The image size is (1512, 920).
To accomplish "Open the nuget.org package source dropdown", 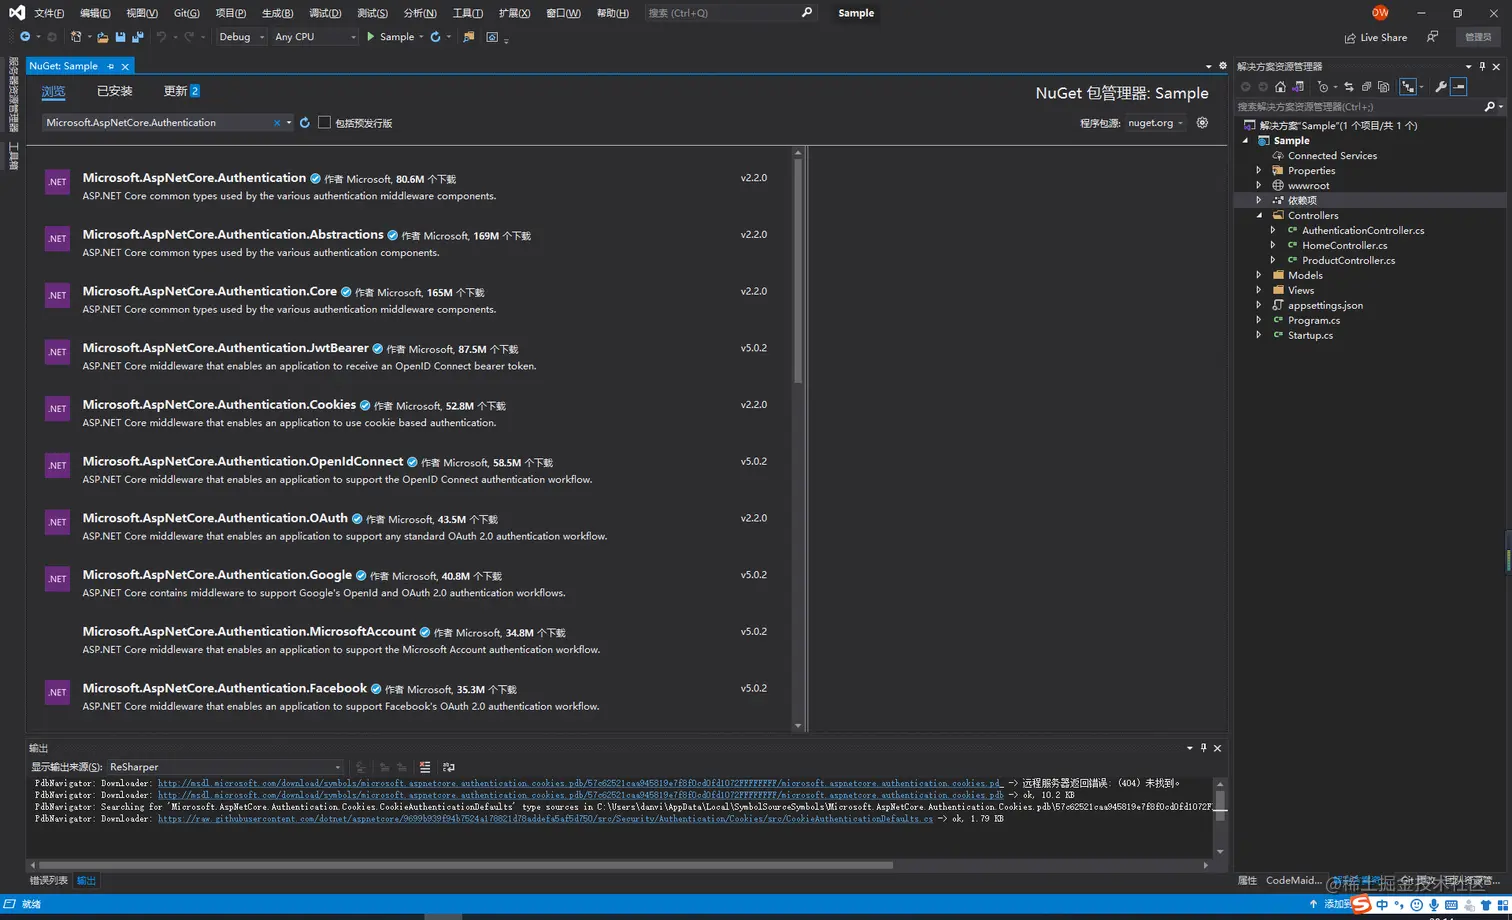I will point(1155,123).
